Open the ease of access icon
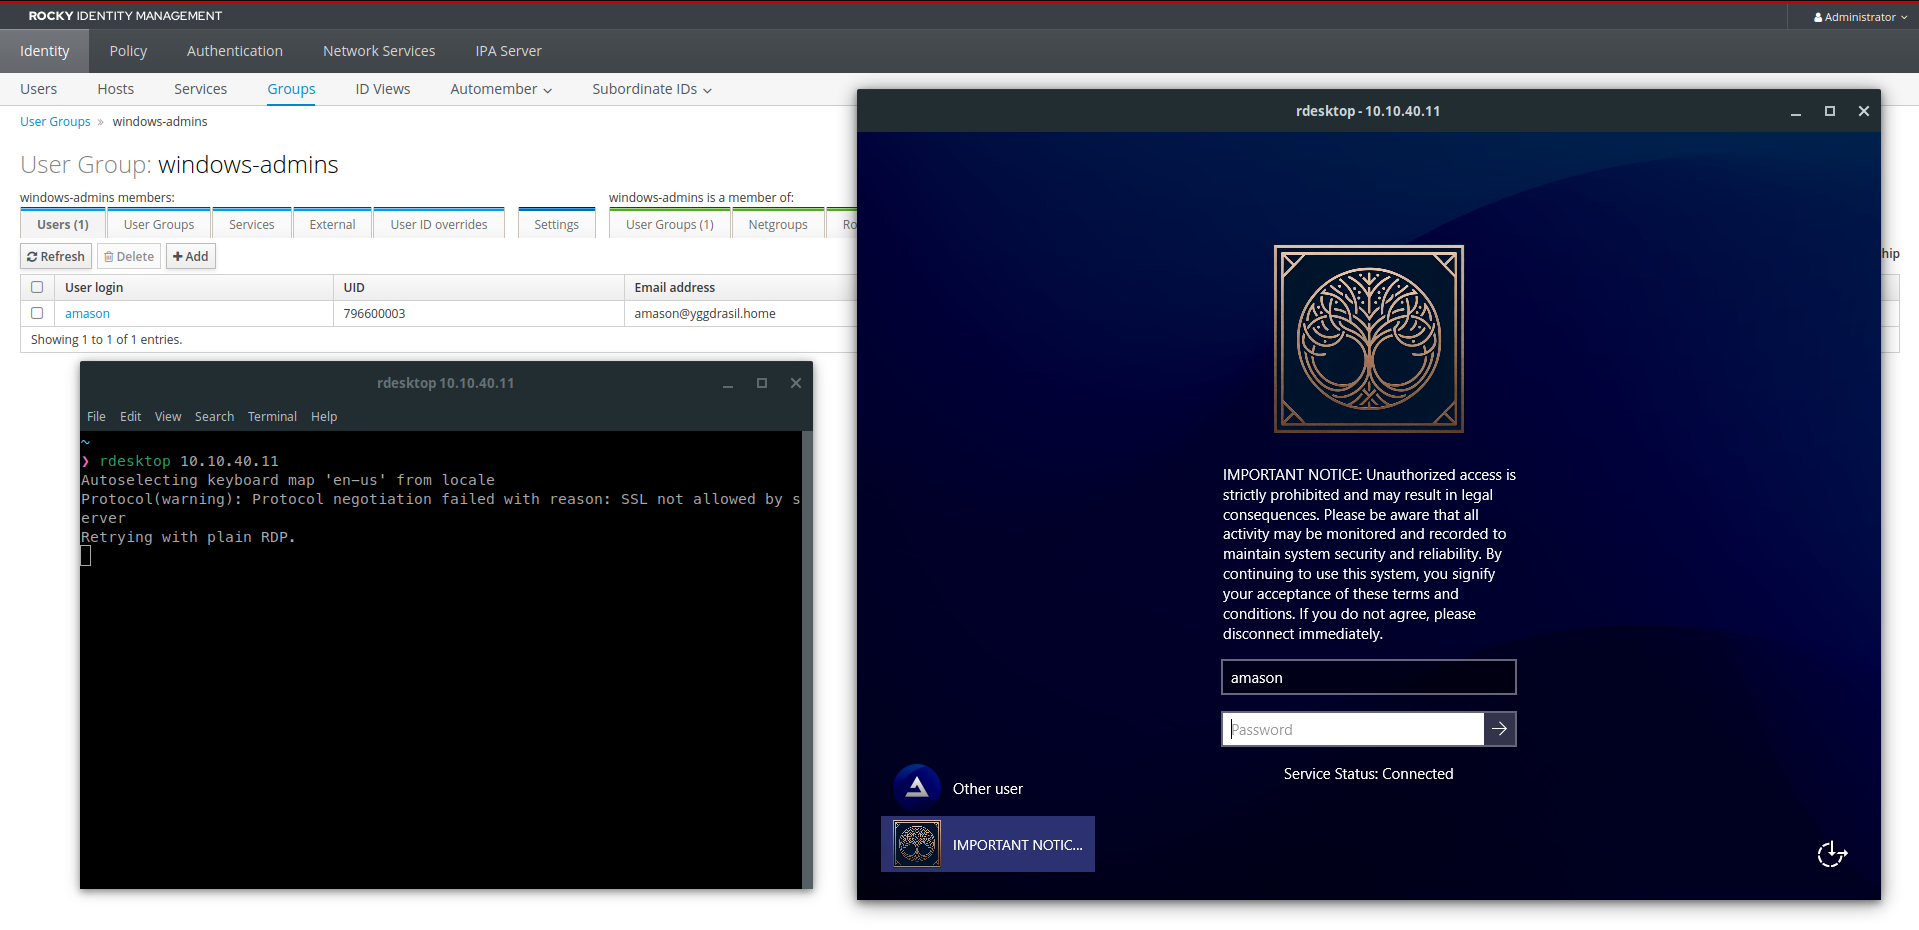Screen dimensions: 1919x930 pos(1832,854)
